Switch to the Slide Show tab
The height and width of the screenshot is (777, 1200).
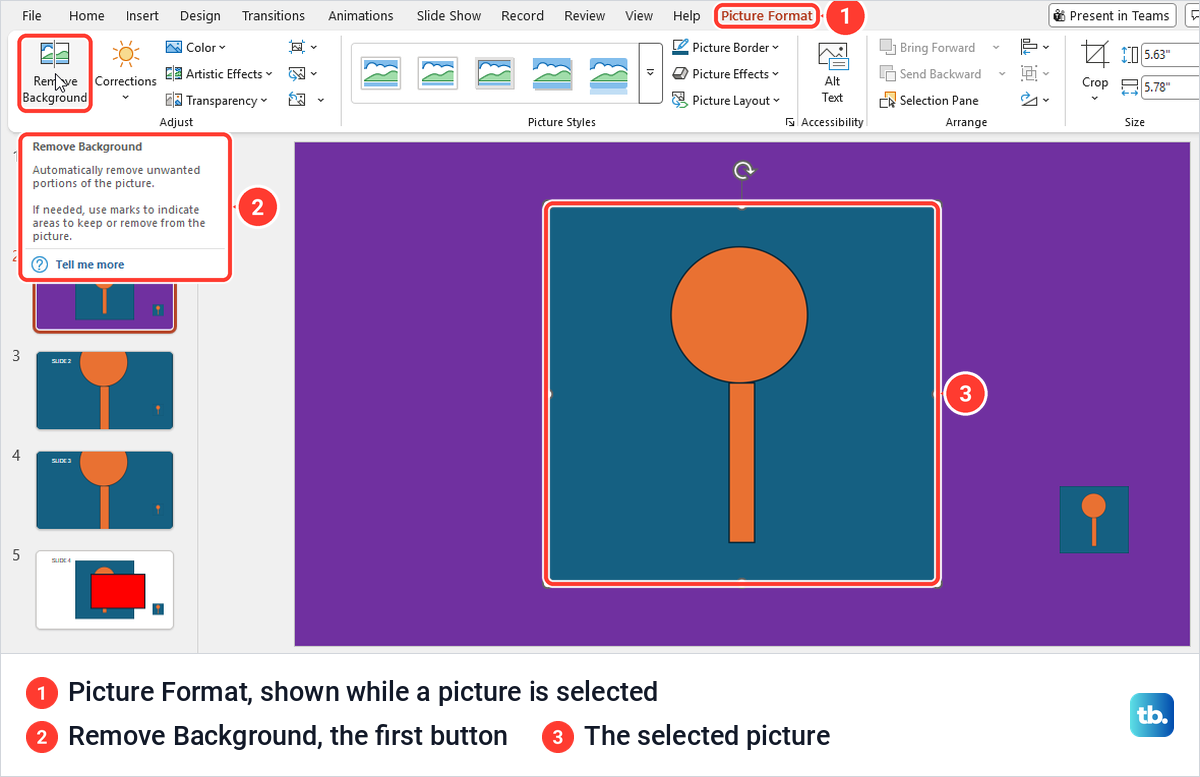[x=449, y=16]
